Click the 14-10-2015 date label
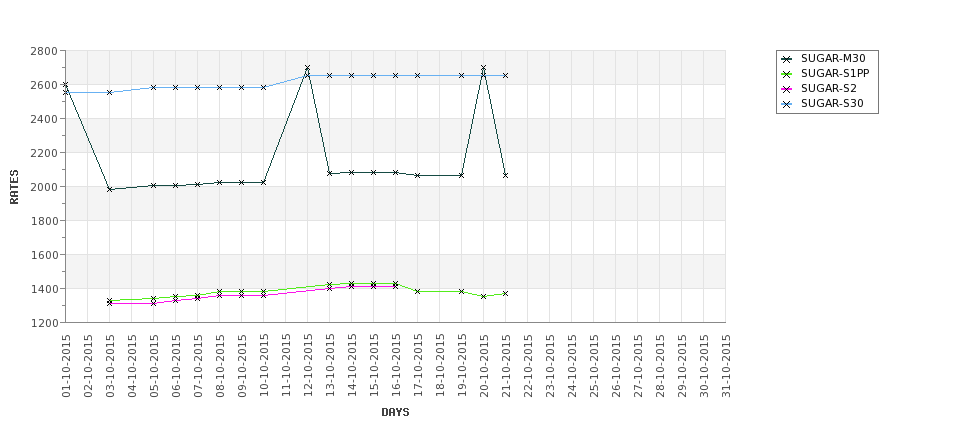The image size is (975, 429). pyautogui.click(x=352, y=366)
